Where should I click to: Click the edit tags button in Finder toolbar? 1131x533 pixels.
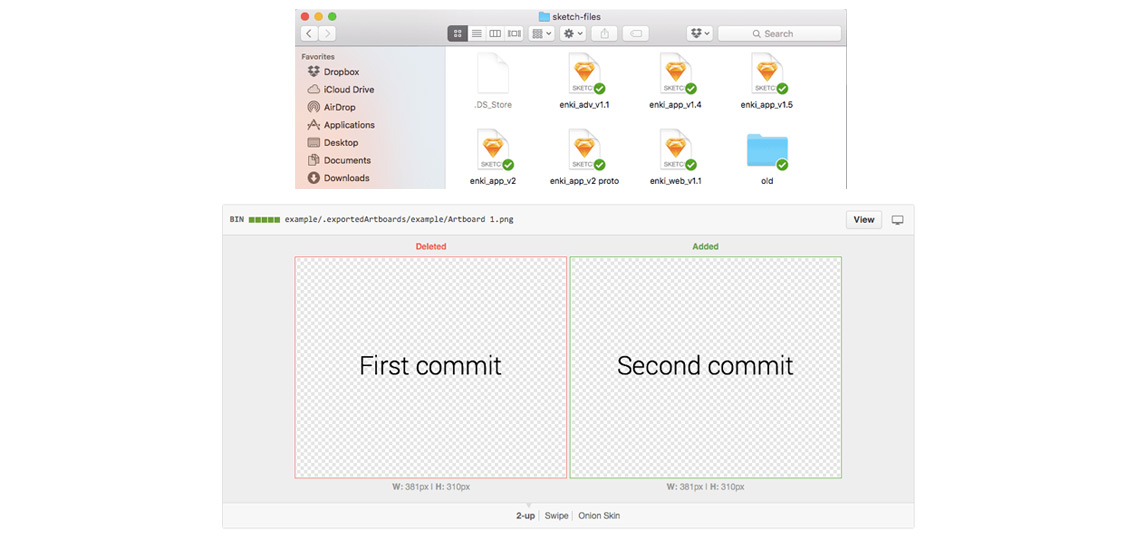point(636,33)
